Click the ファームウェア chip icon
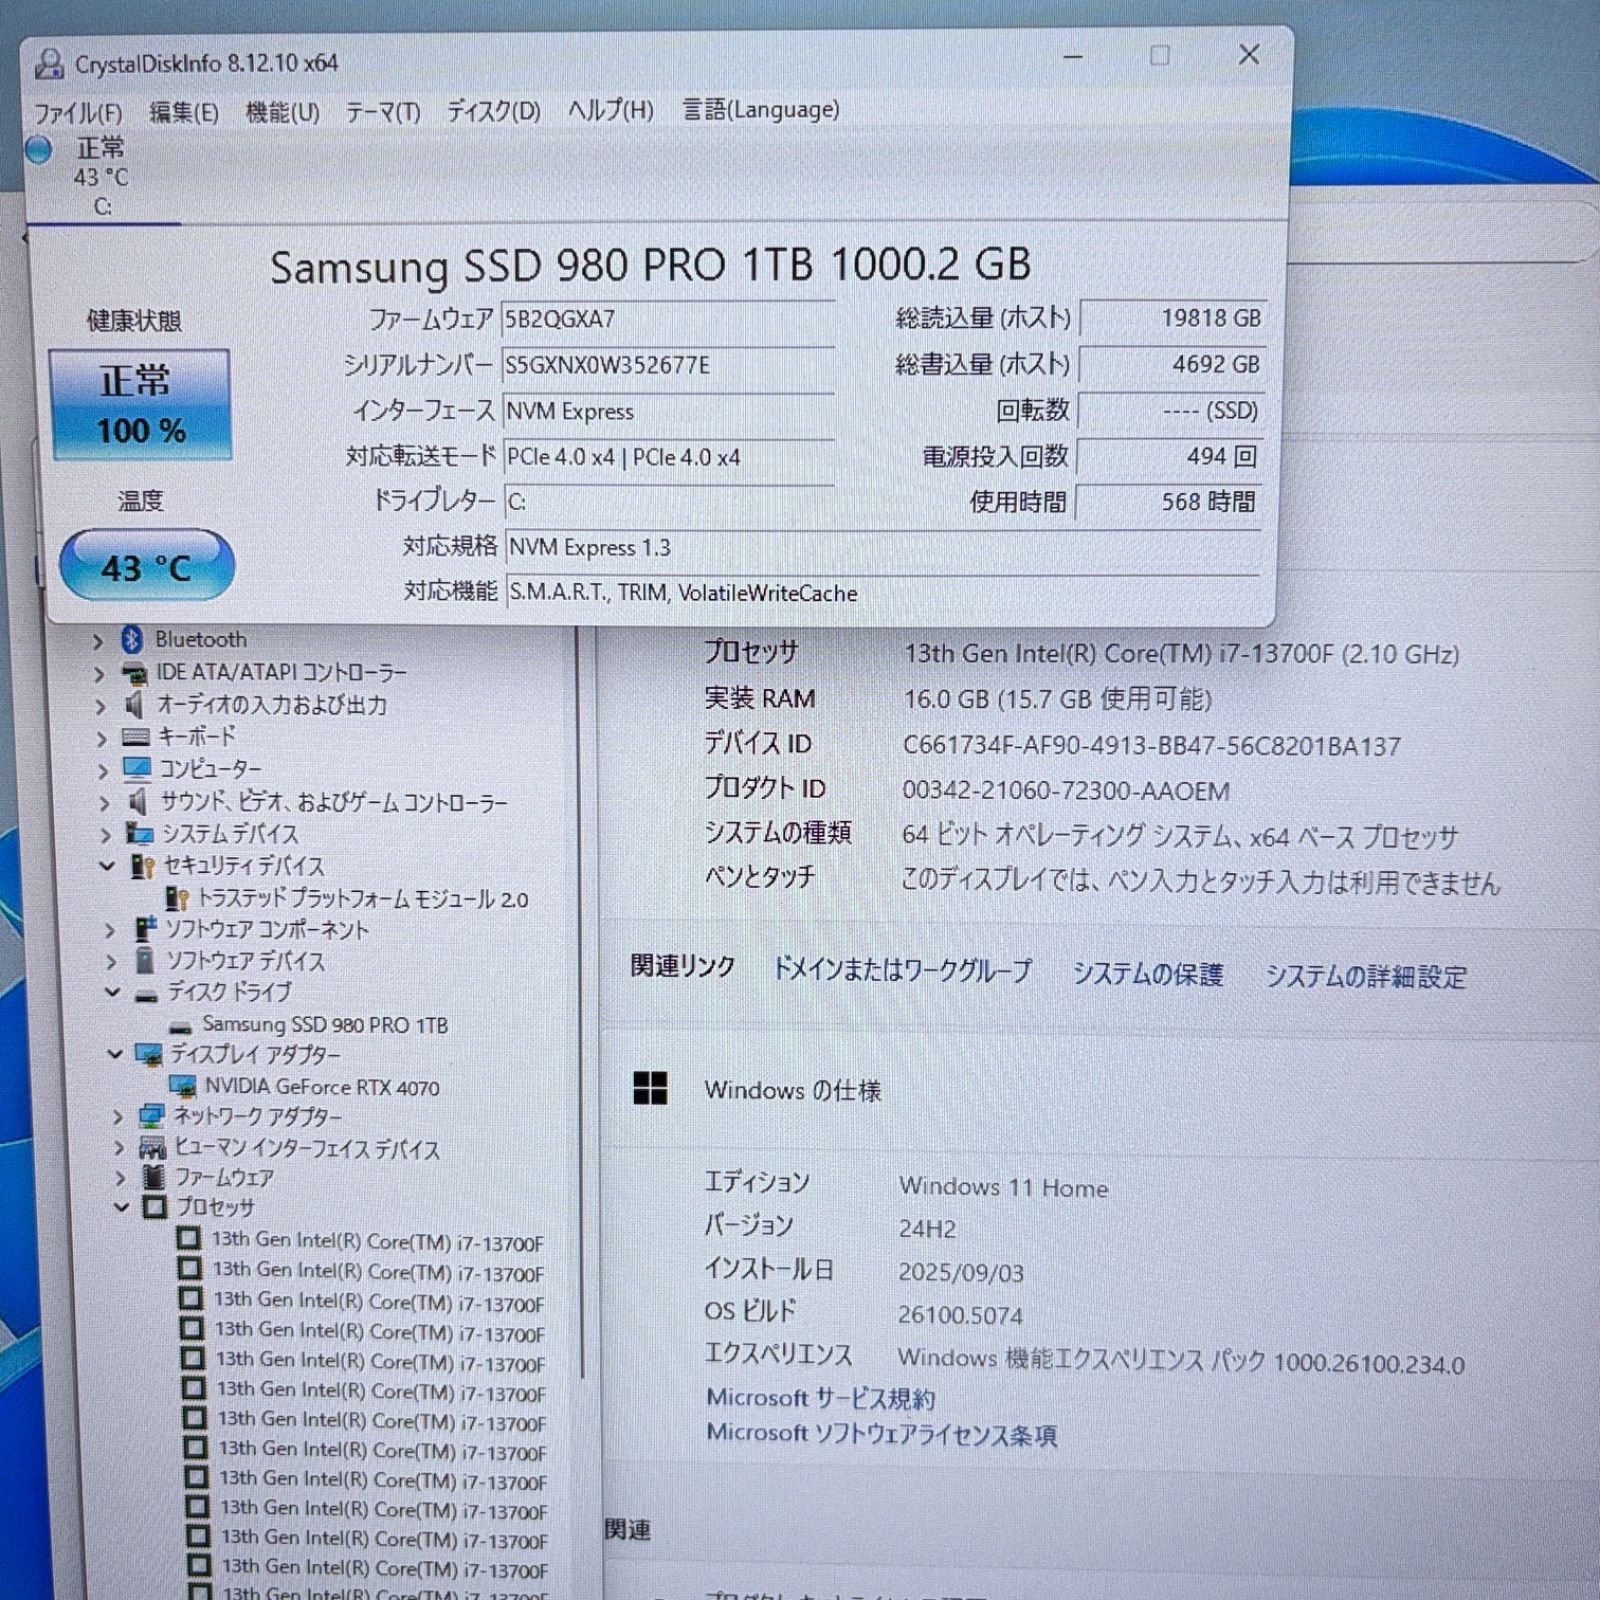The image size is (1600, 1600). pos(153,1177)
